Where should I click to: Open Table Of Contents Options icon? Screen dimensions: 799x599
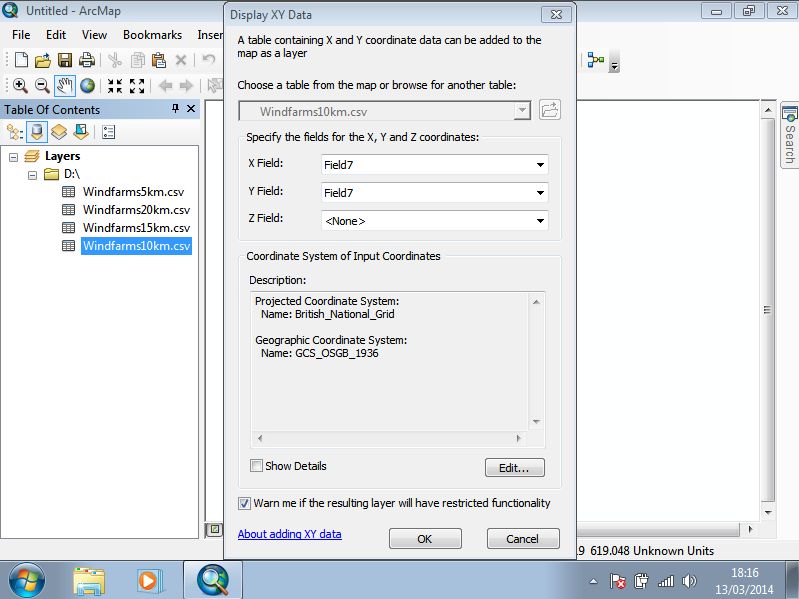[x=109, y=132]
